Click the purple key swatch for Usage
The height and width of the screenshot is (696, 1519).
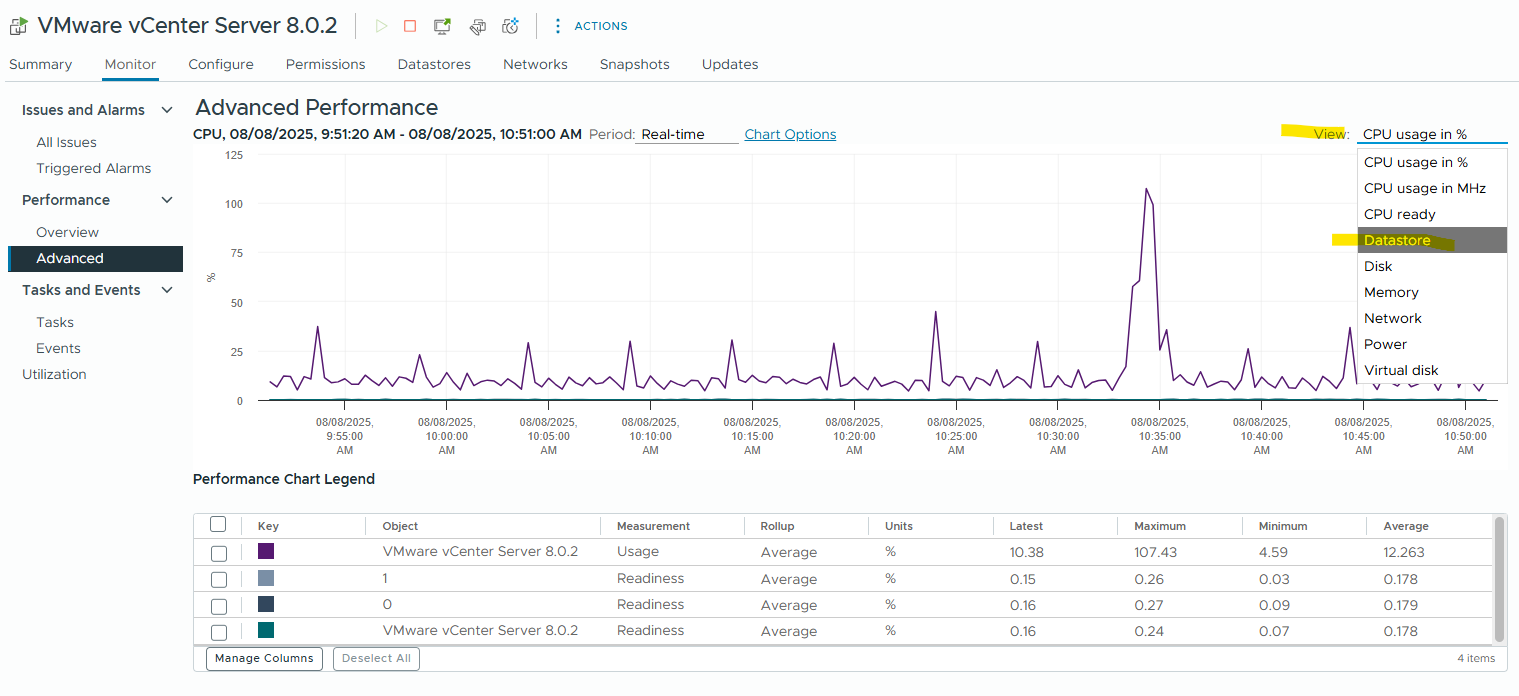[266, 551]
